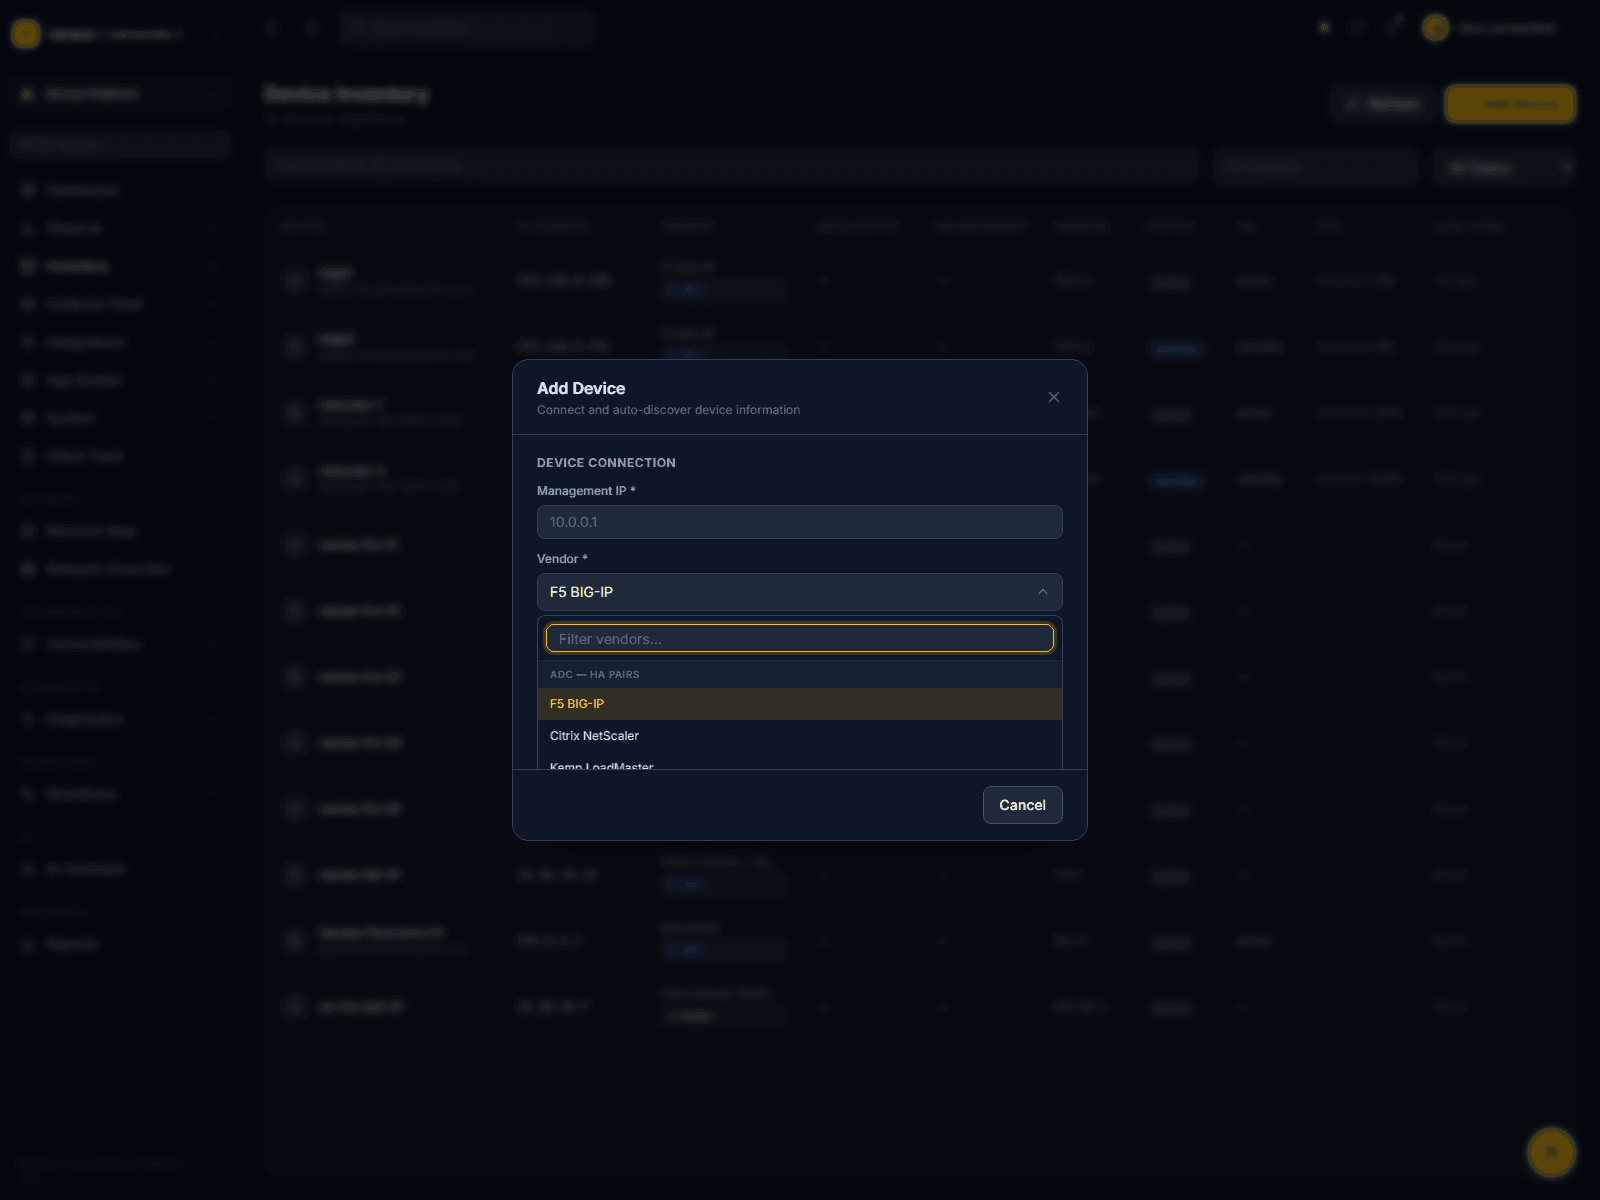Select F5 BIG-IP from vendor list
This screenshot has width=1600, height=1200.
coord(800,704)
